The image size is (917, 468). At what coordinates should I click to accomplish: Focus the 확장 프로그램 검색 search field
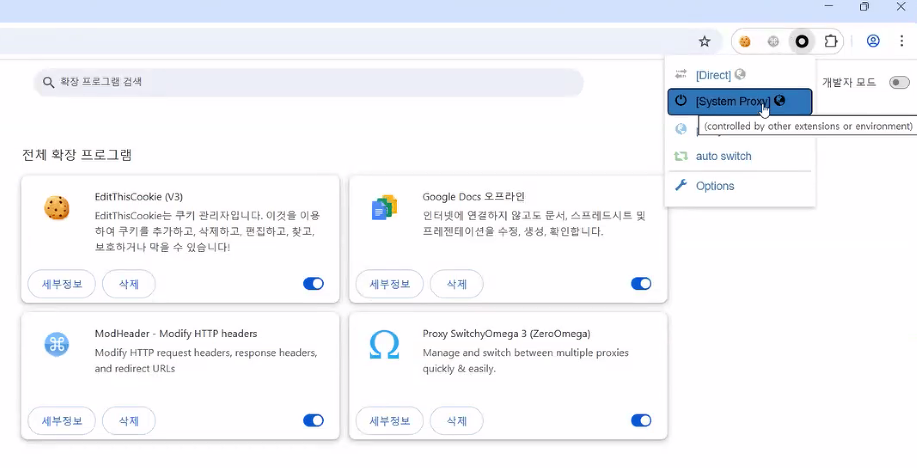click(309, 82)
